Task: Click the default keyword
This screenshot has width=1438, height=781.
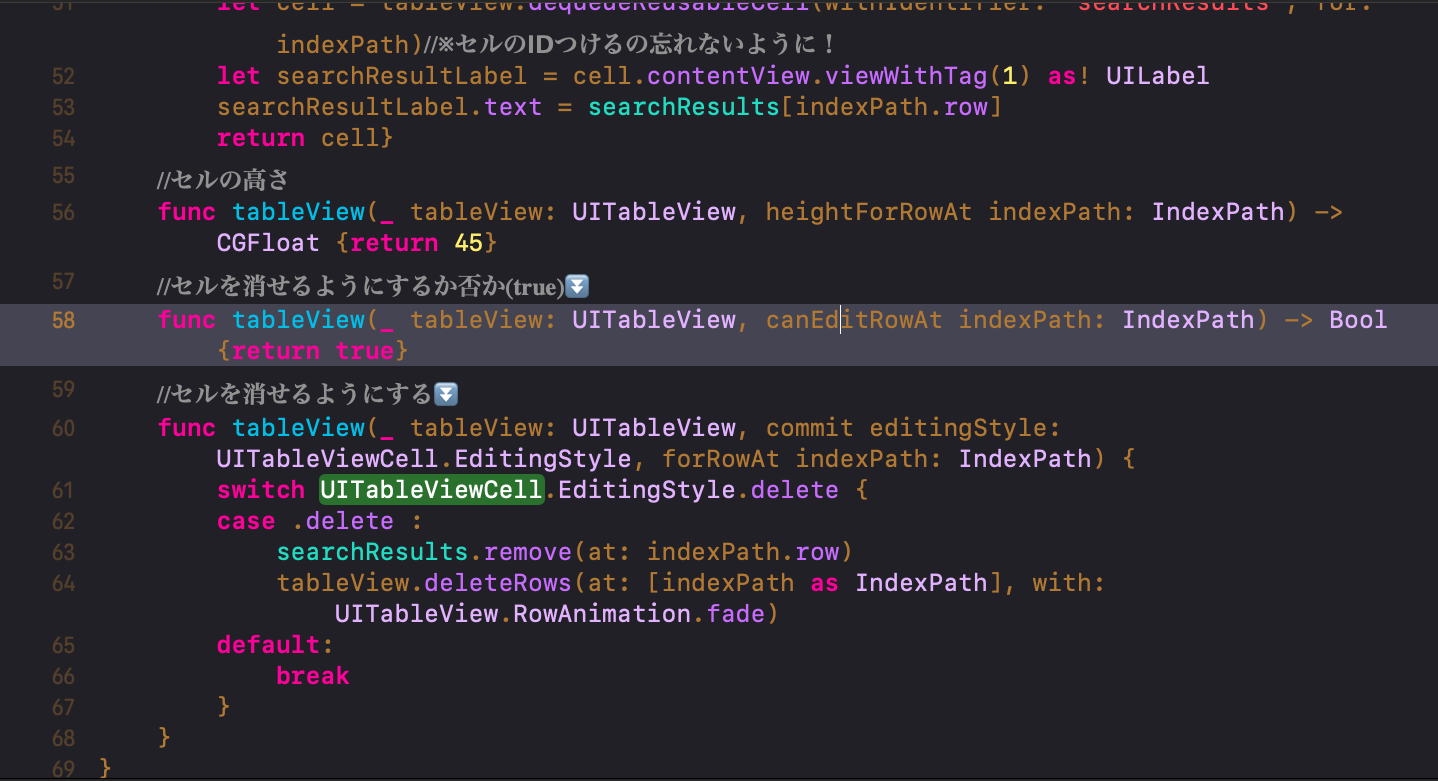Action: tap(268, 645)
